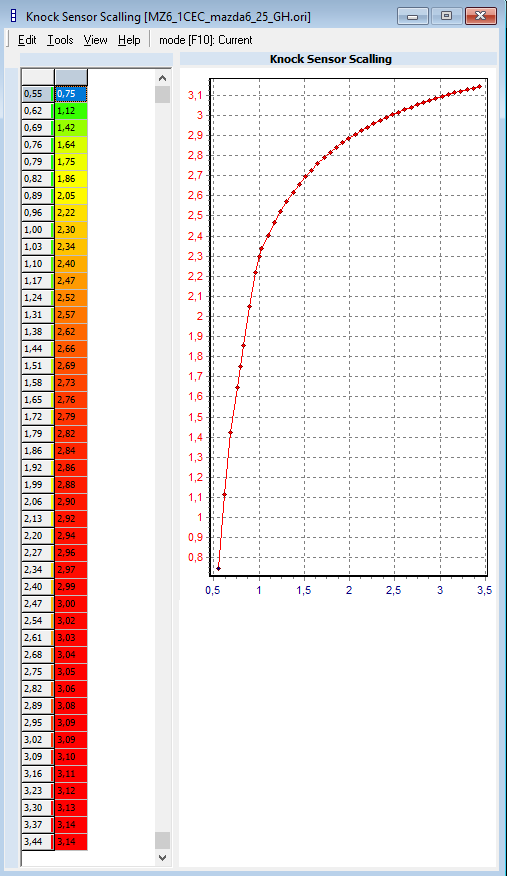Click the window's app icon in title bar
This screenshot has height=876, width=514.
13,16
